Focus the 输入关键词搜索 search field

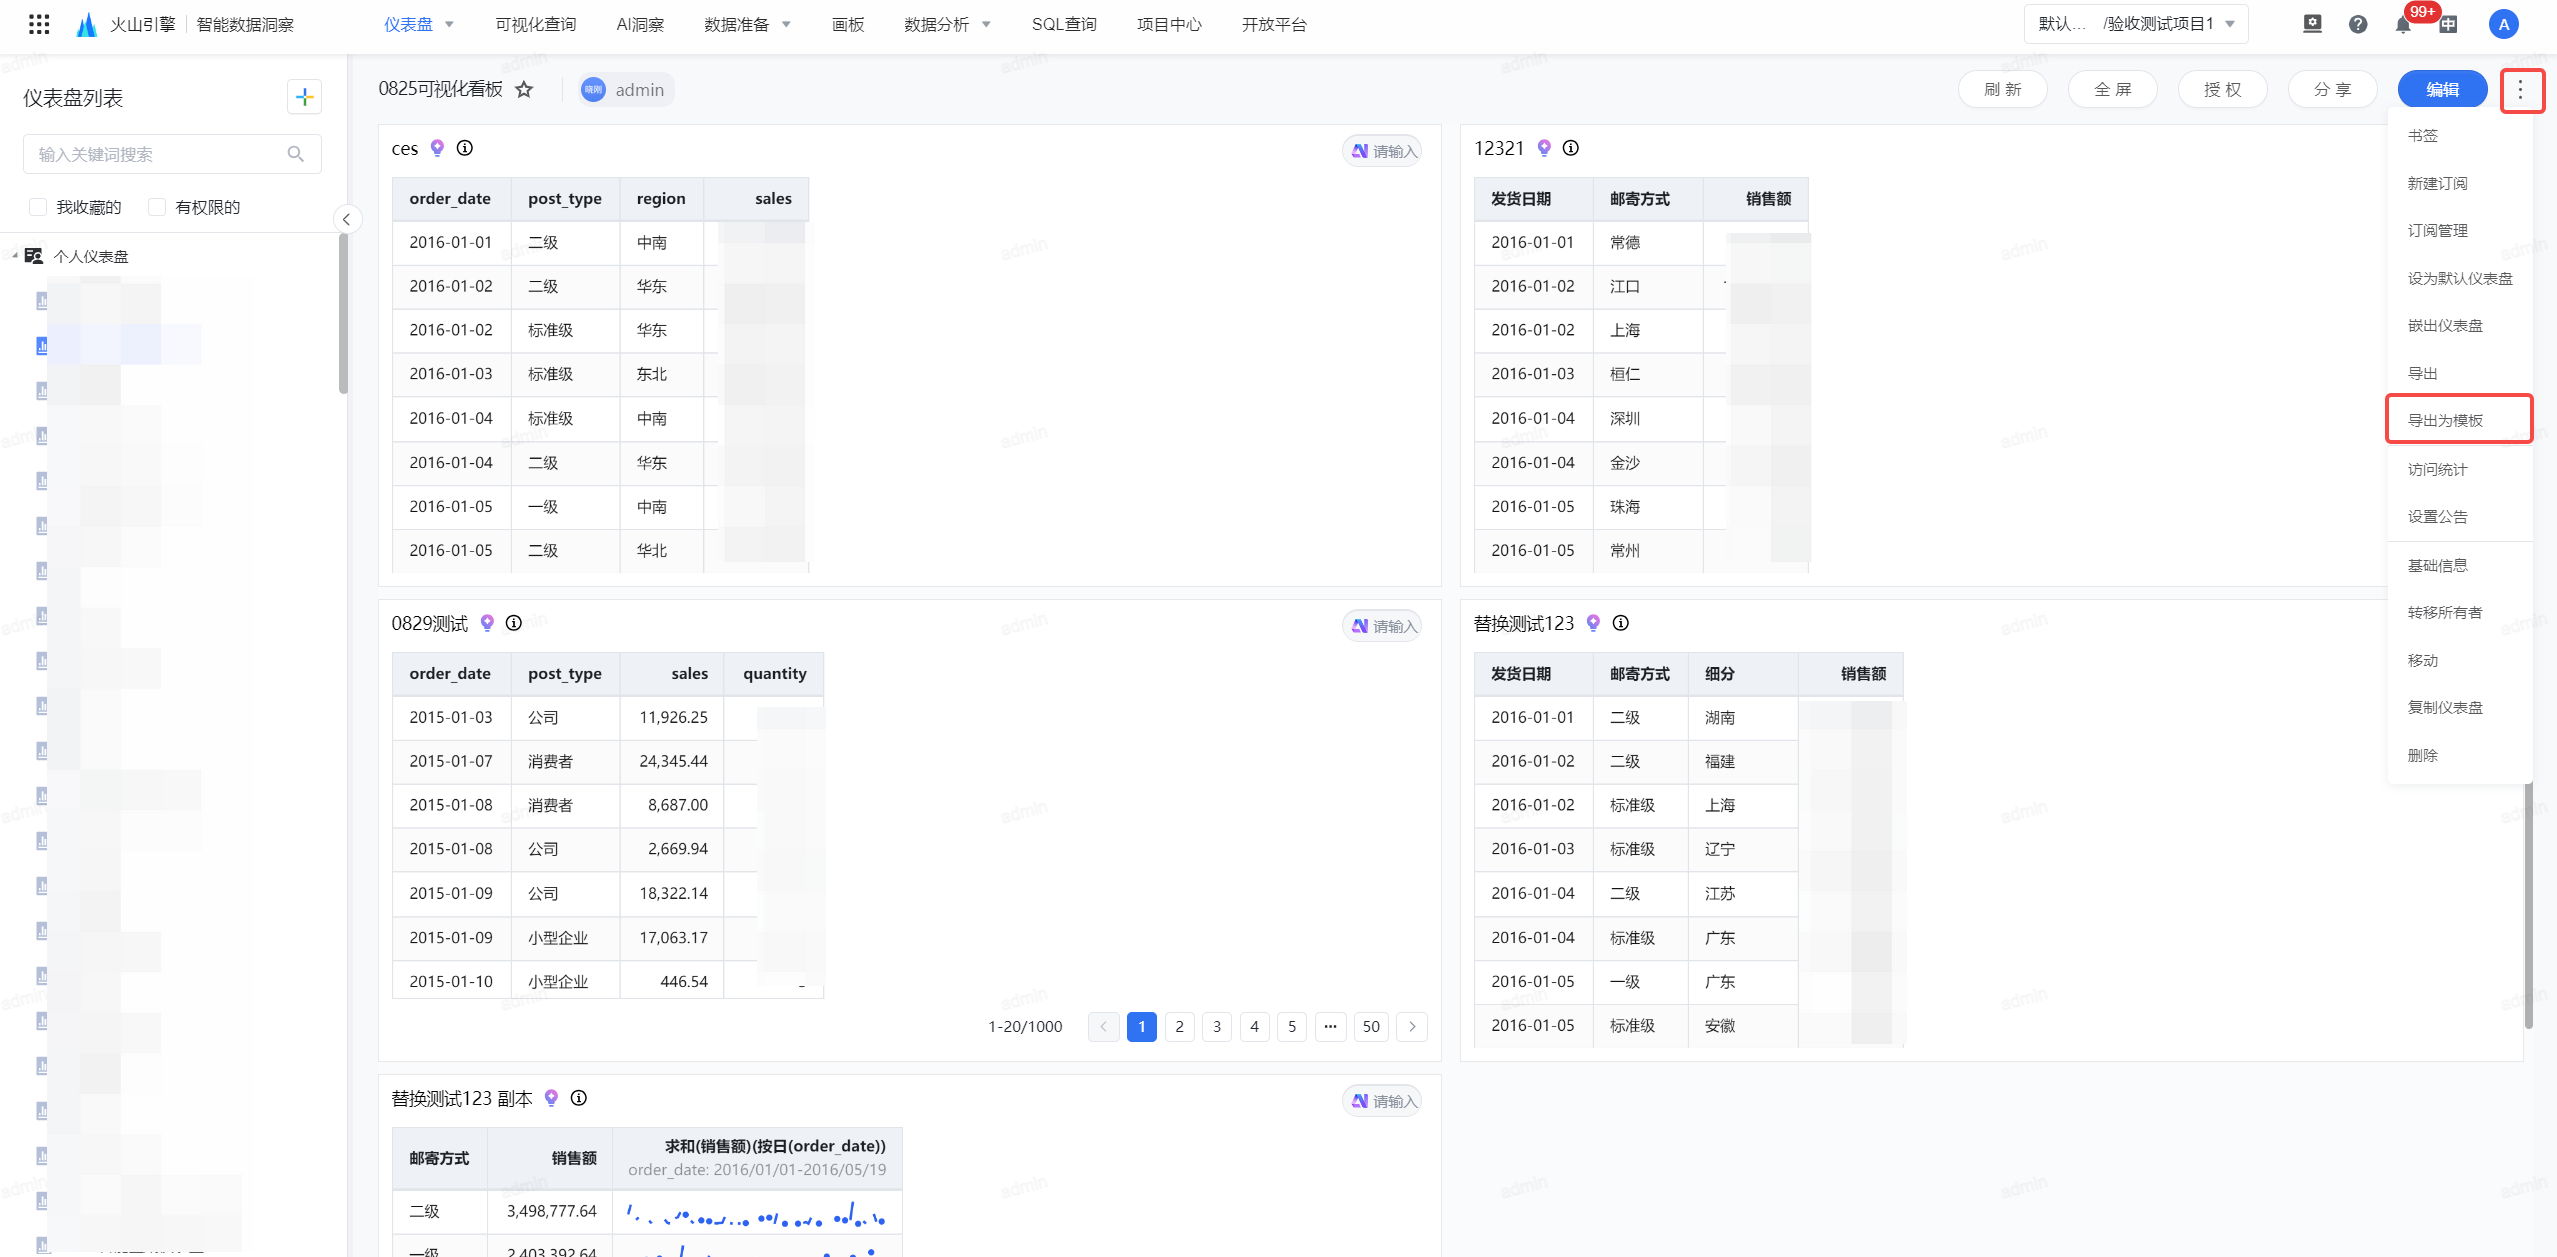172,154
